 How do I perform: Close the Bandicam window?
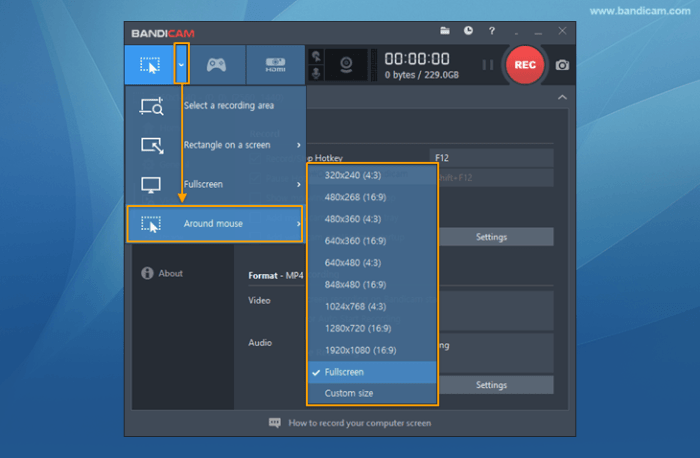562,31
